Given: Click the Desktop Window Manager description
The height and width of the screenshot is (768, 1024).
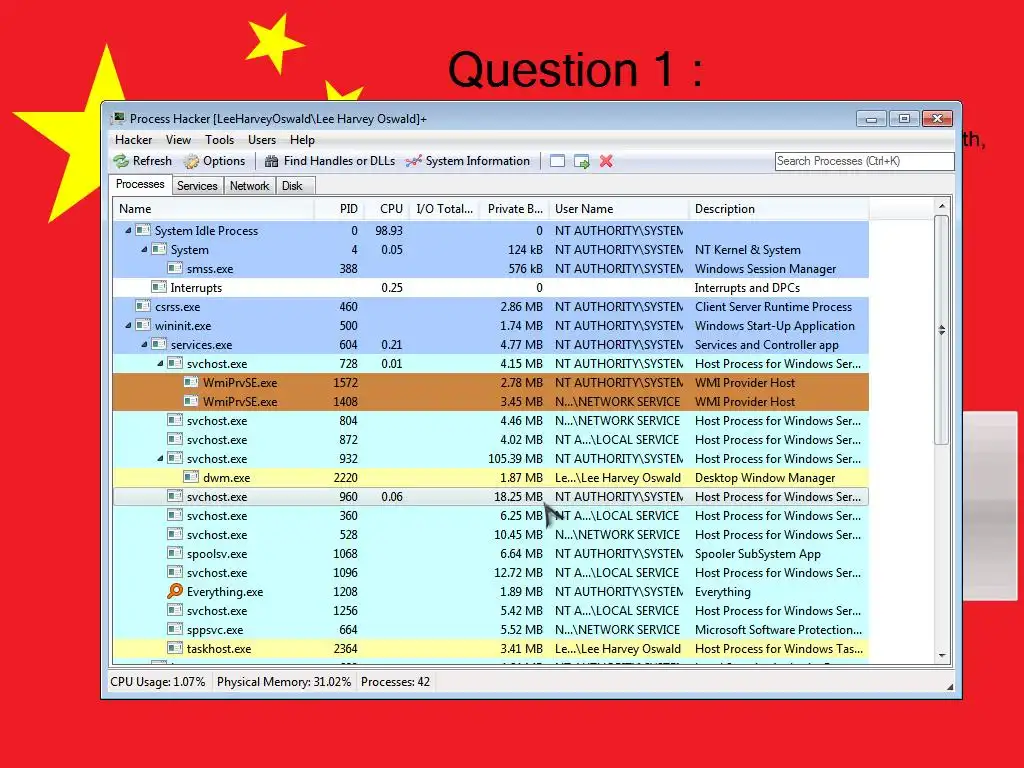Looking at the screenshot, I should point(765,477).
